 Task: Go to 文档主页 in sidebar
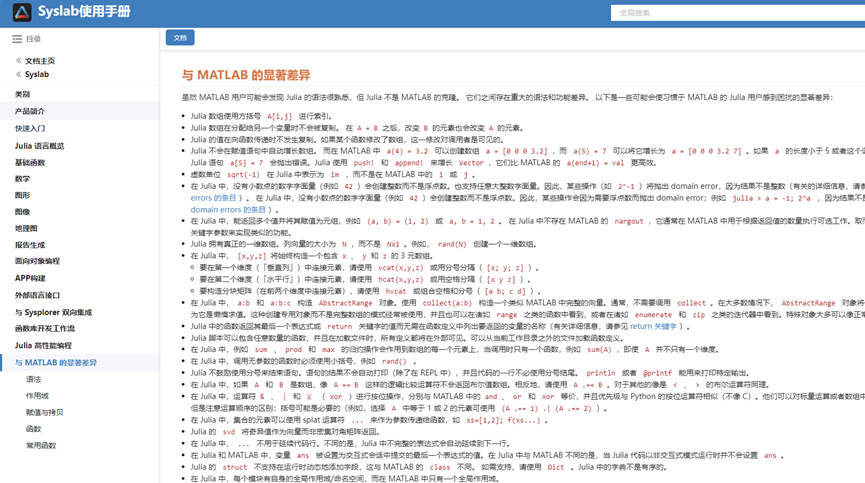click(x=40, y=61)
